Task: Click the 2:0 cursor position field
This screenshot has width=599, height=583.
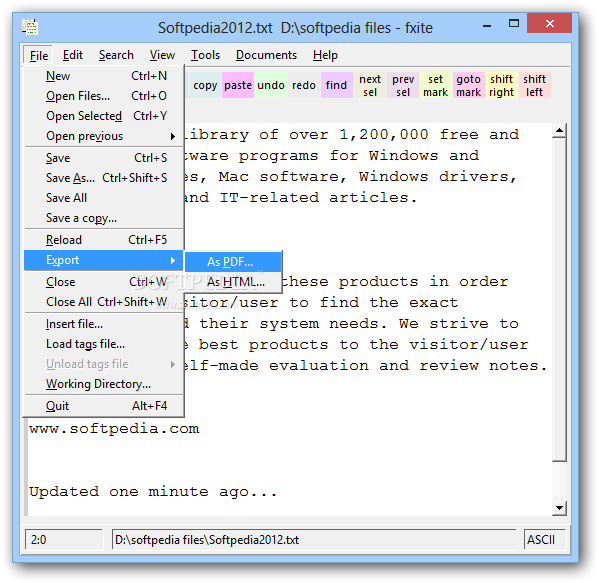Action: click(64, 539)
